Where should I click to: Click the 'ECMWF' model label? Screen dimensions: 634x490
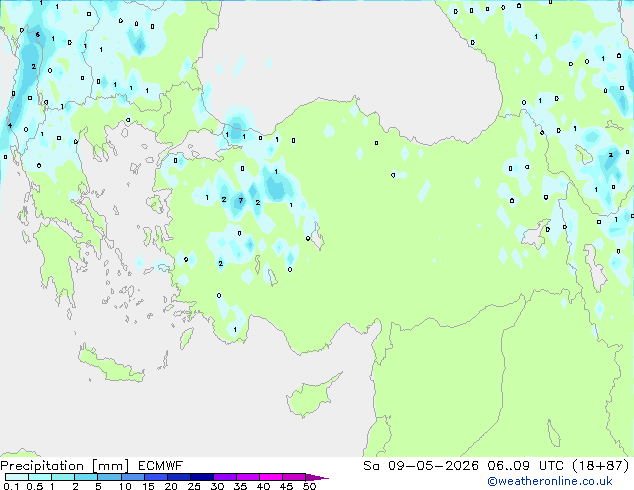(160, 466)
